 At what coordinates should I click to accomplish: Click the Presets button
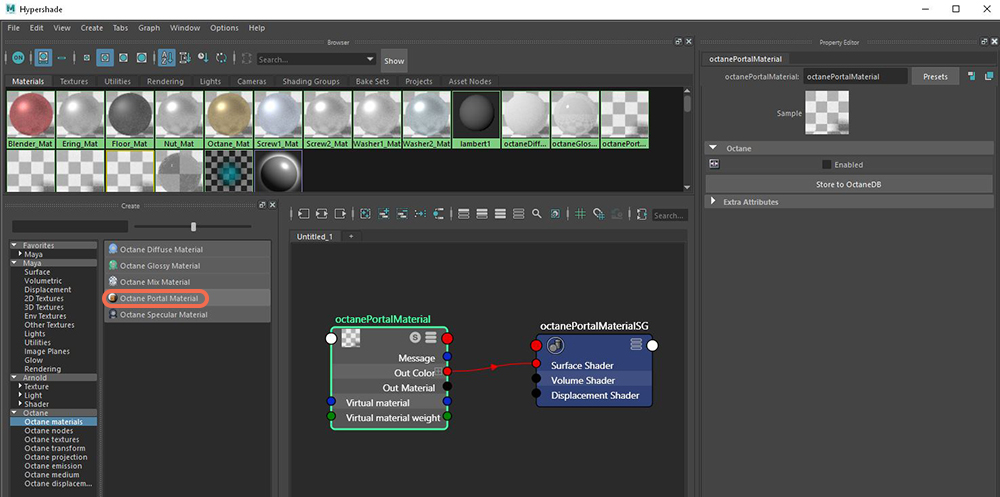coord(935,76)
